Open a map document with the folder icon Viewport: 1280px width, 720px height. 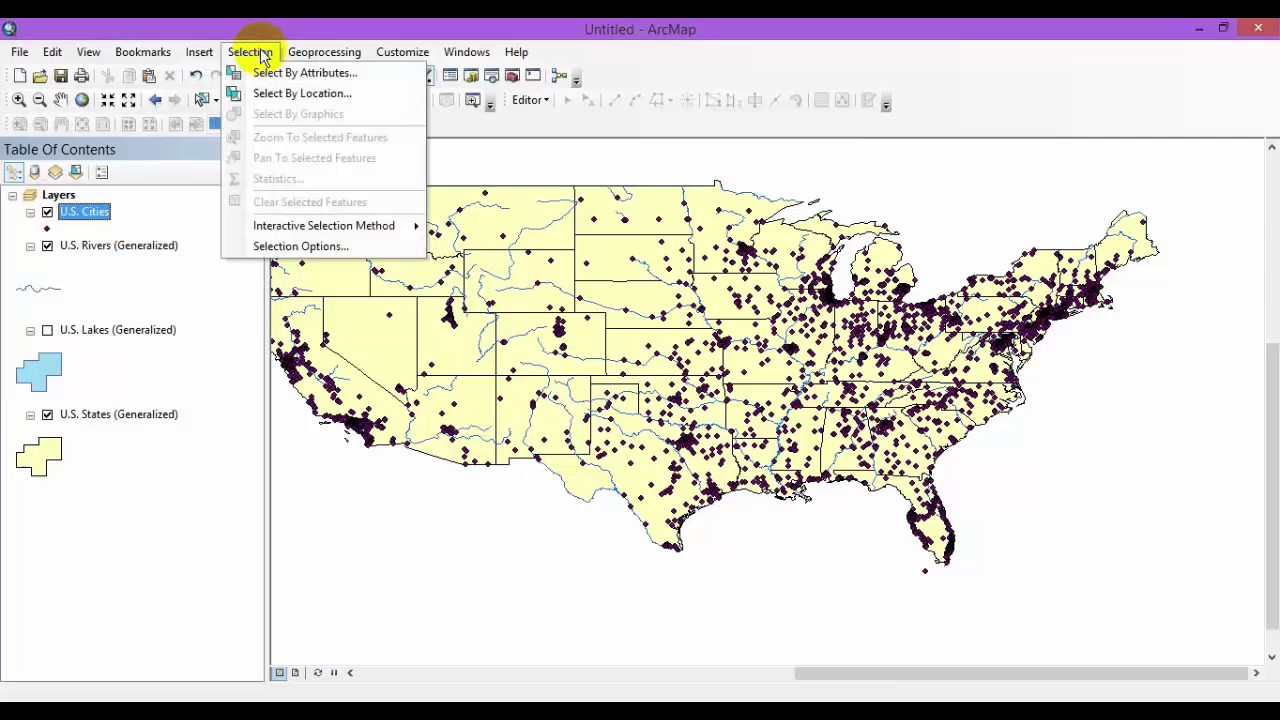click(x=40, y=76)
